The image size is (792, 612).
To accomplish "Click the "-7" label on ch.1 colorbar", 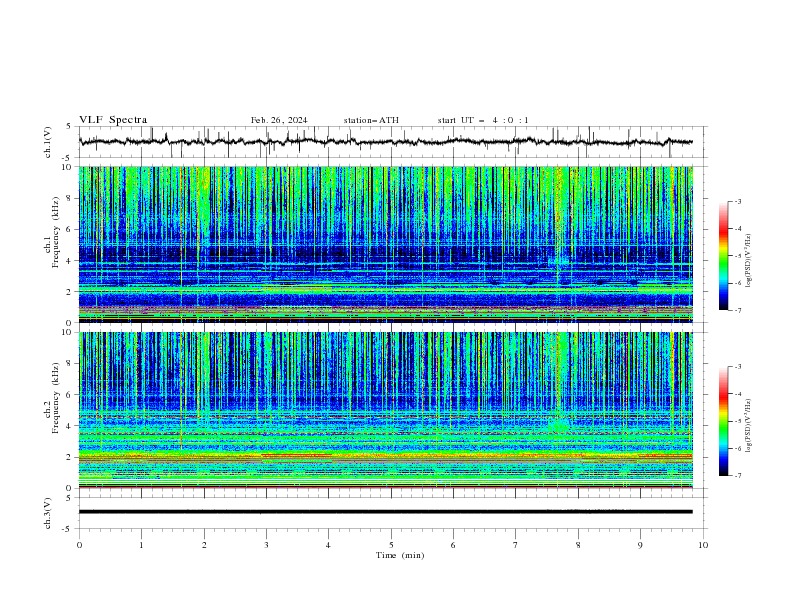I will pos(737,310).
